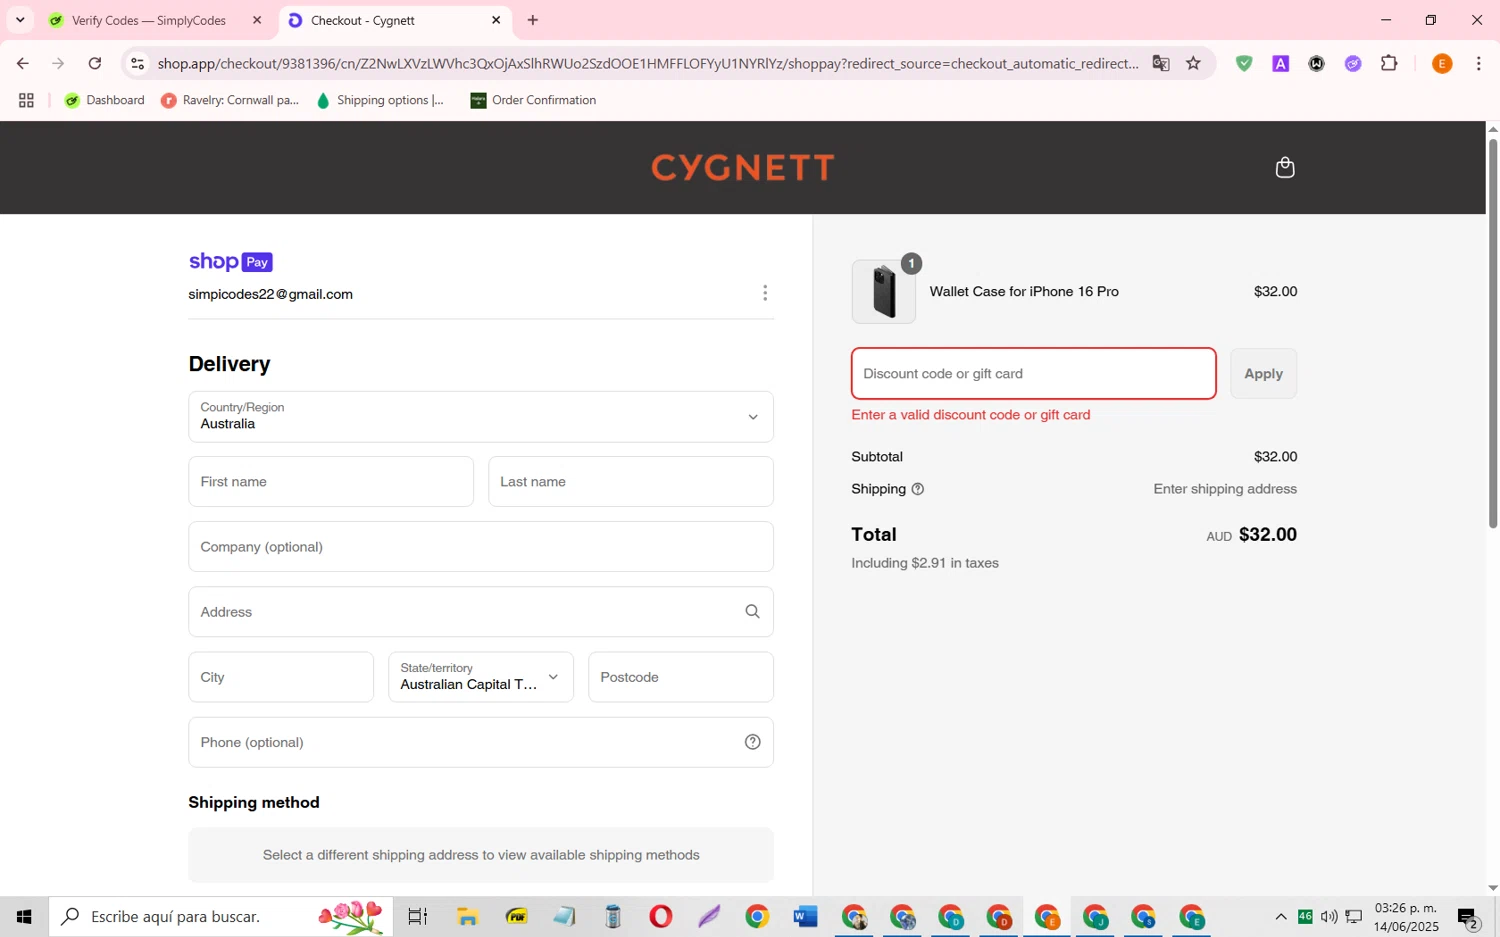Open new tab with plus button
This screenshot has width=1500, height=937.
(x=533, y=20)
